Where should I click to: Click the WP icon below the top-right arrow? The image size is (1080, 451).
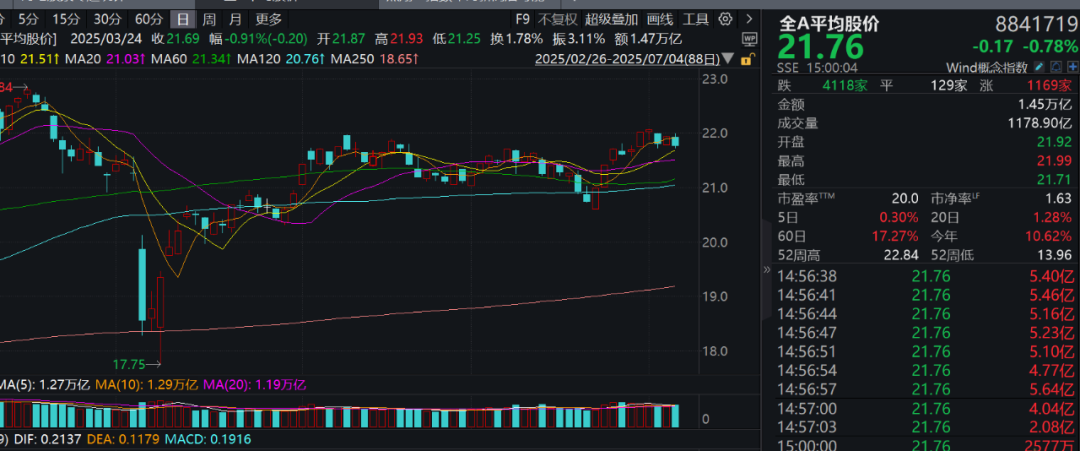pos(750,40)
